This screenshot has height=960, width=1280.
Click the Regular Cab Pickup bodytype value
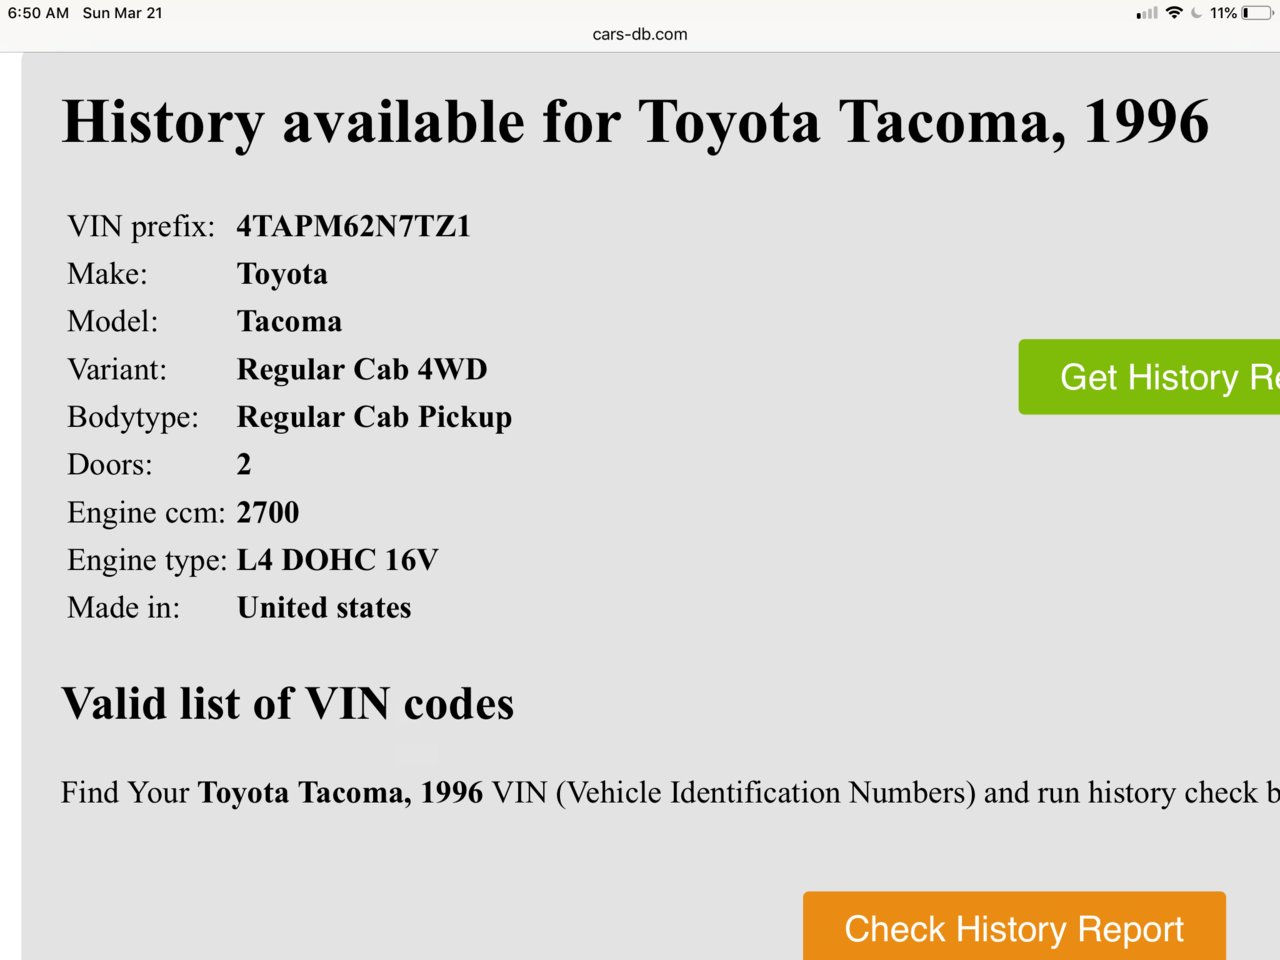[x=374, y=417]
